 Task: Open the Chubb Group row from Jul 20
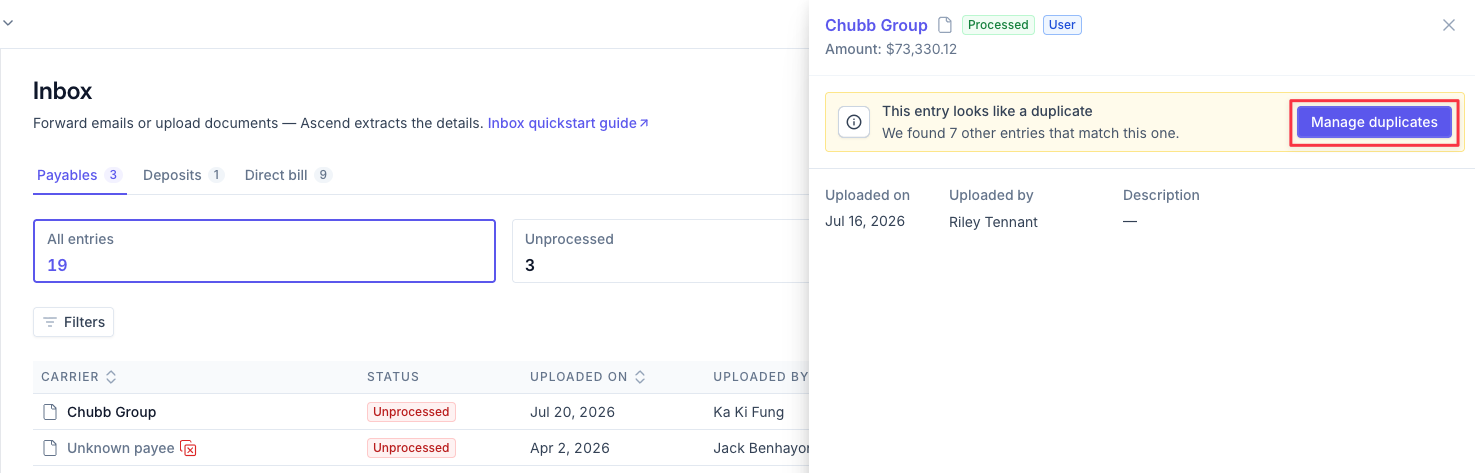[x=420, y=412]
